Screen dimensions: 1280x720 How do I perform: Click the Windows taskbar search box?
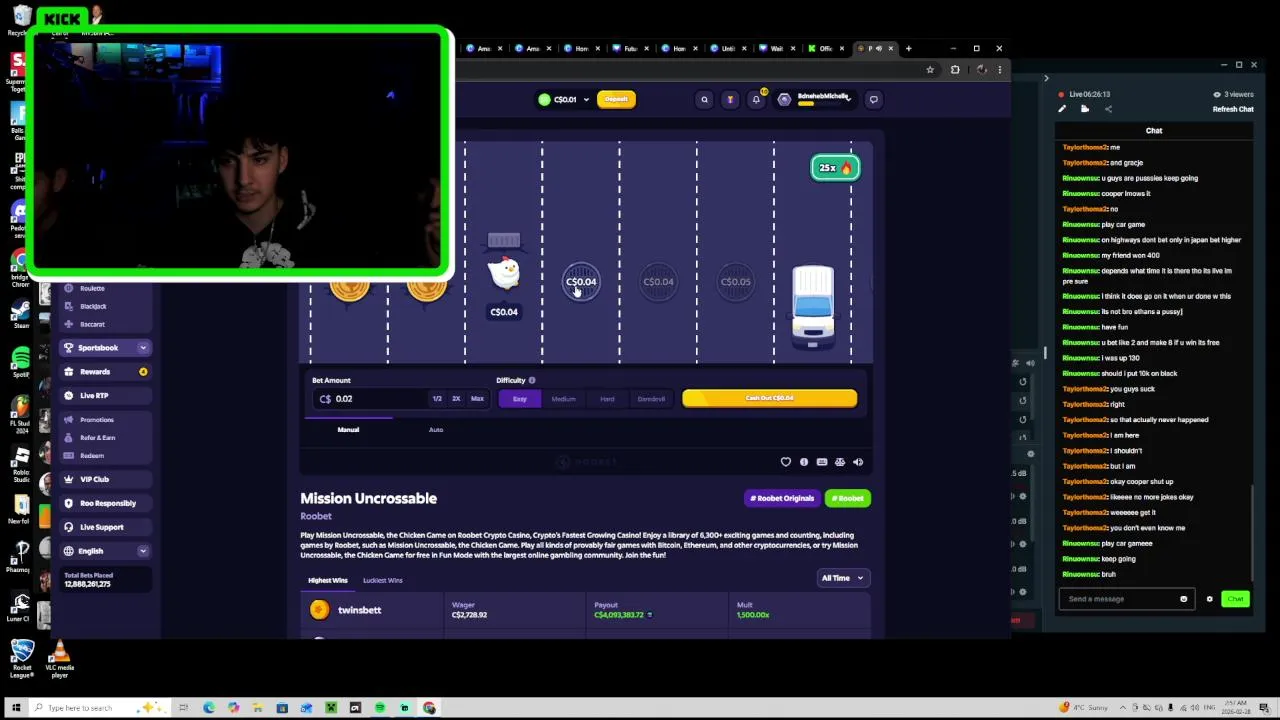tap(98, 708)
